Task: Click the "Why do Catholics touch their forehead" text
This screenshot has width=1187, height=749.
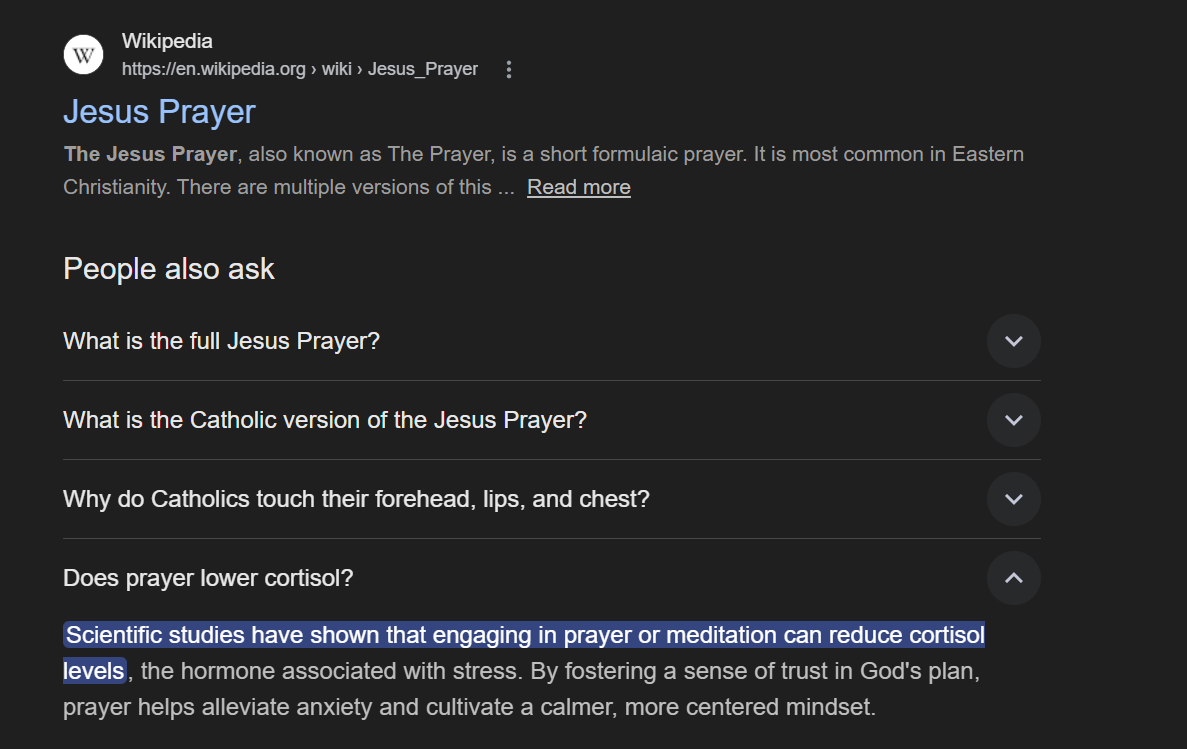Action: 356,499
